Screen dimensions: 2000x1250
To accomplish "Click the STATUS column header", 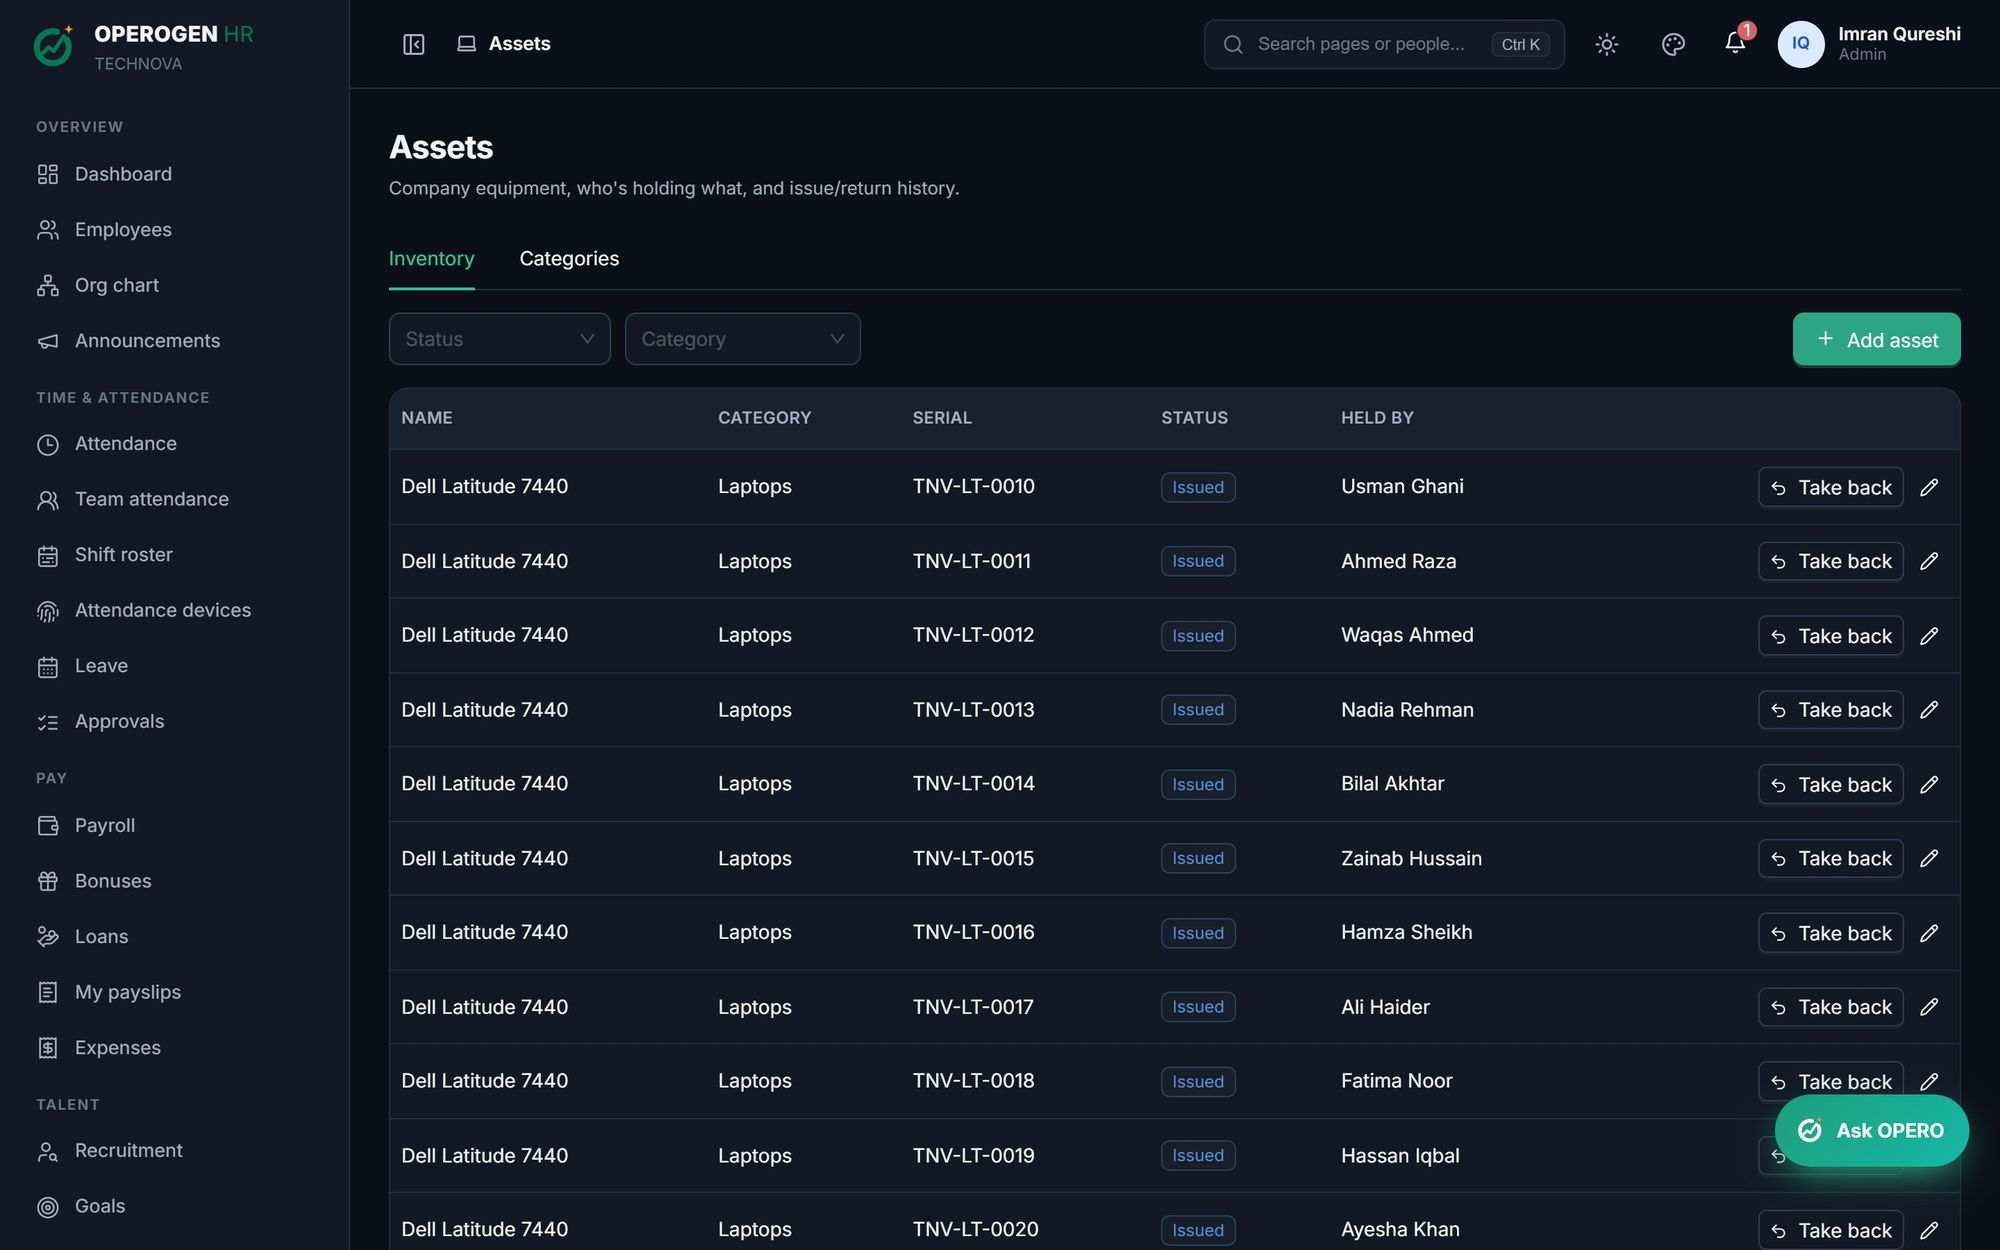I will [1194, 418].
